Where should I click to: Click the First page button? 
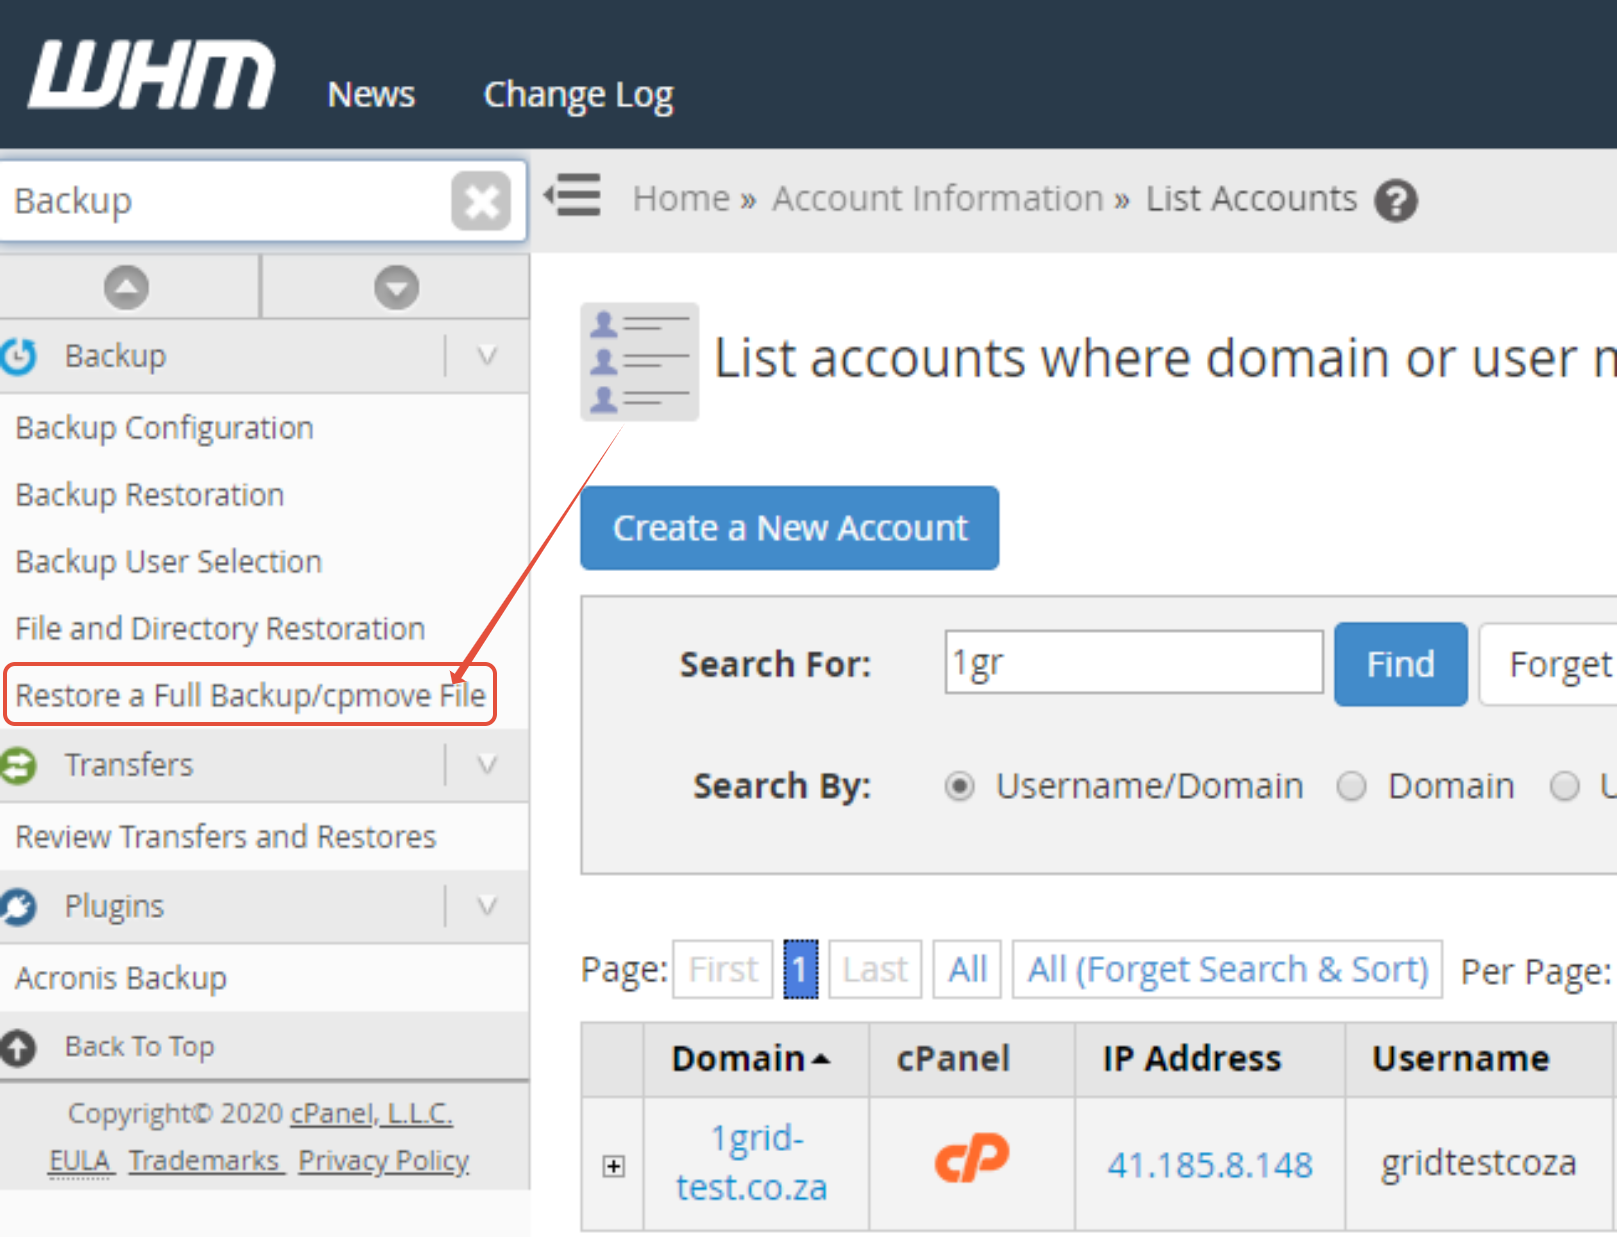pyautogui.click(x=723, y=969)
